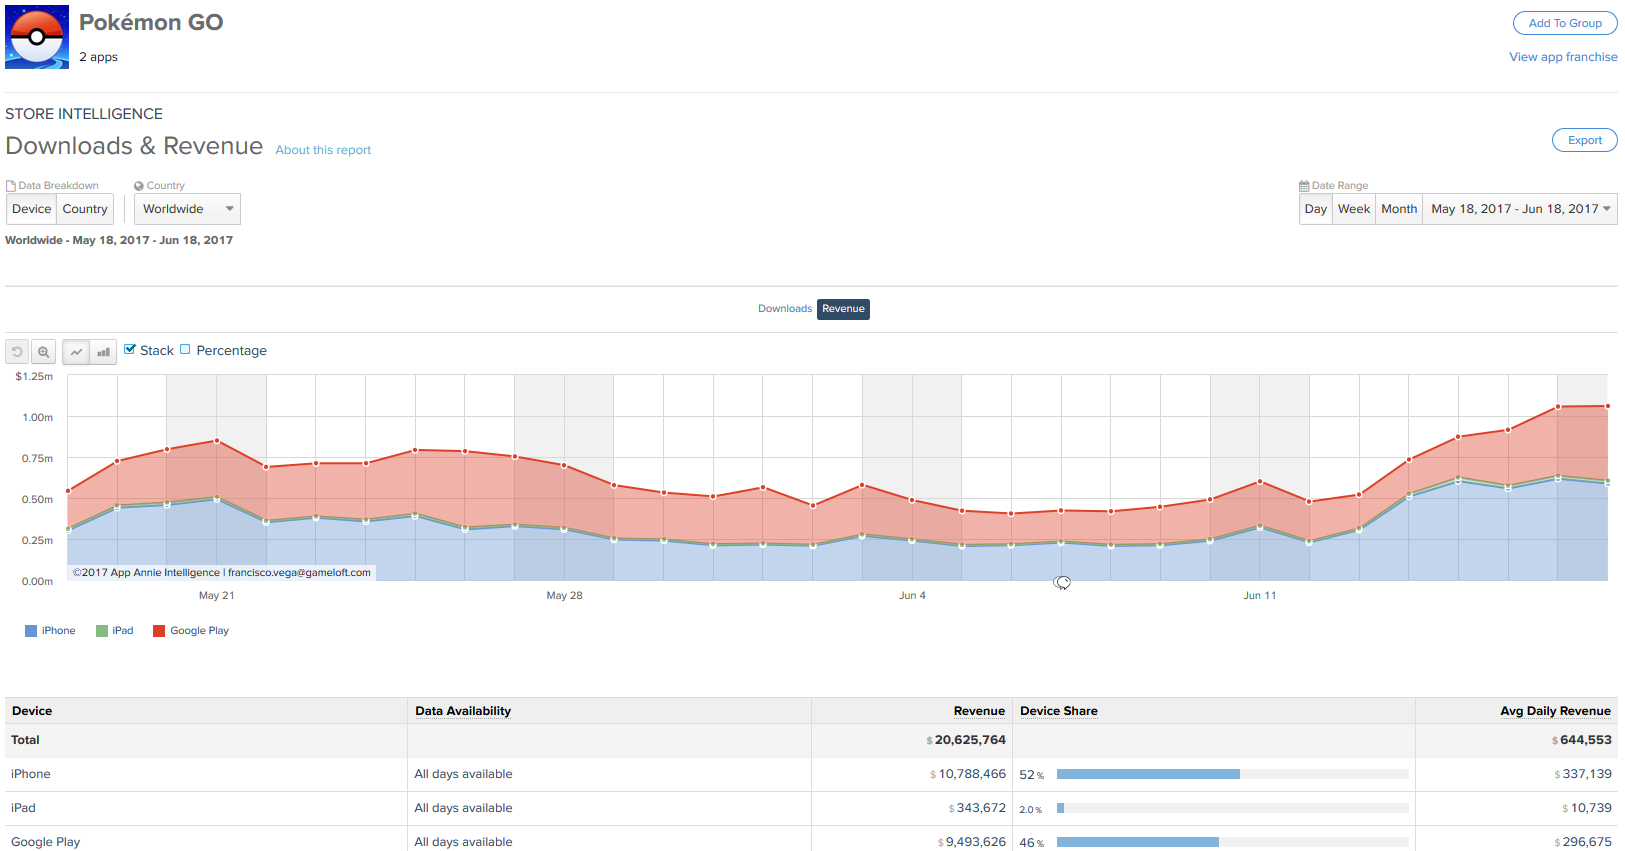Click the Export button
1625x851 pixels.
1584,140
